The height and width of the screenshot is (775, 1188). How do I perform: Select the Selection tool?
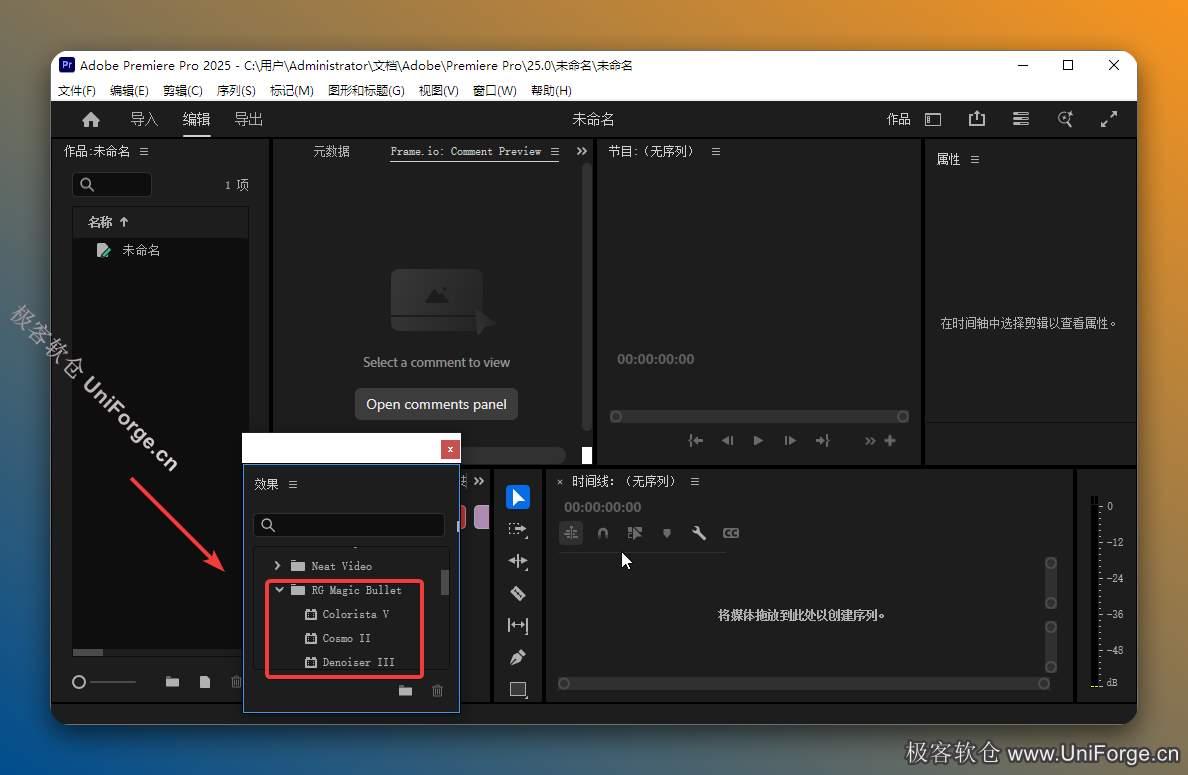pyautogui.click(x=517, y=497)
